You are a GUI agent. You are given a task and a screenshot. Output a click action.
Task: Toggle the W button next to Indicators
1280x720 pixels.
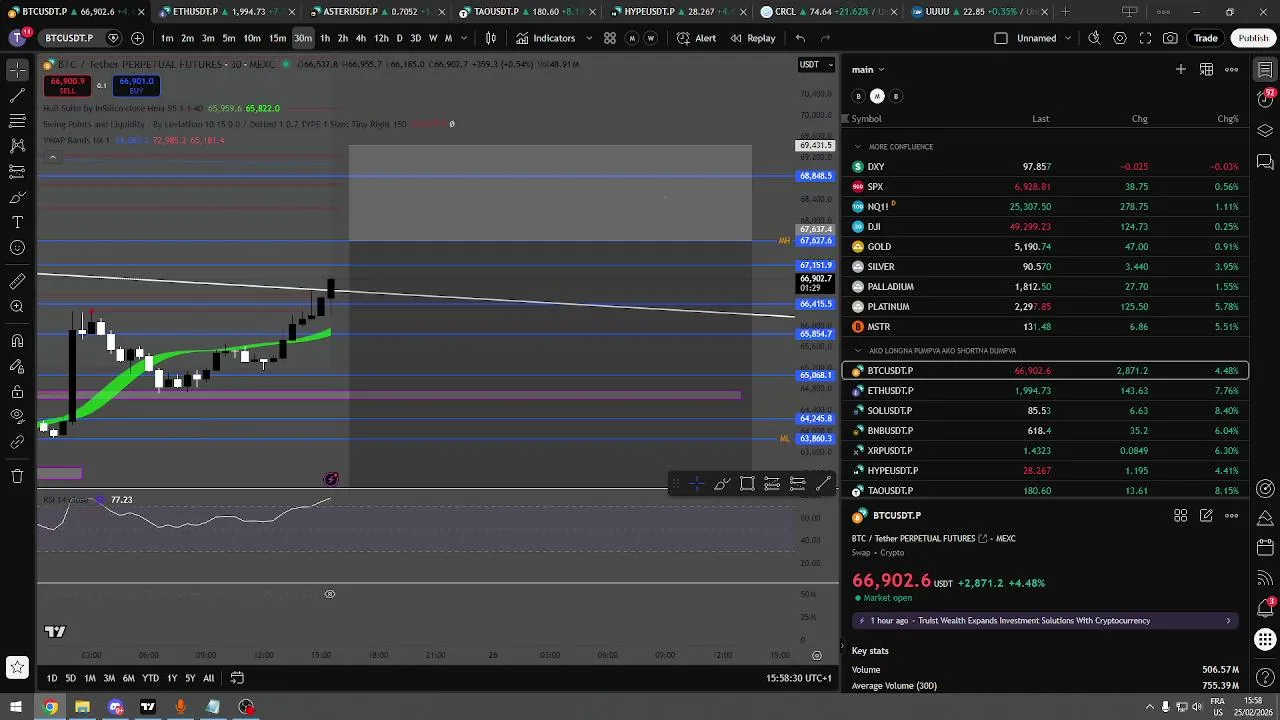click(x=651, y=38)
